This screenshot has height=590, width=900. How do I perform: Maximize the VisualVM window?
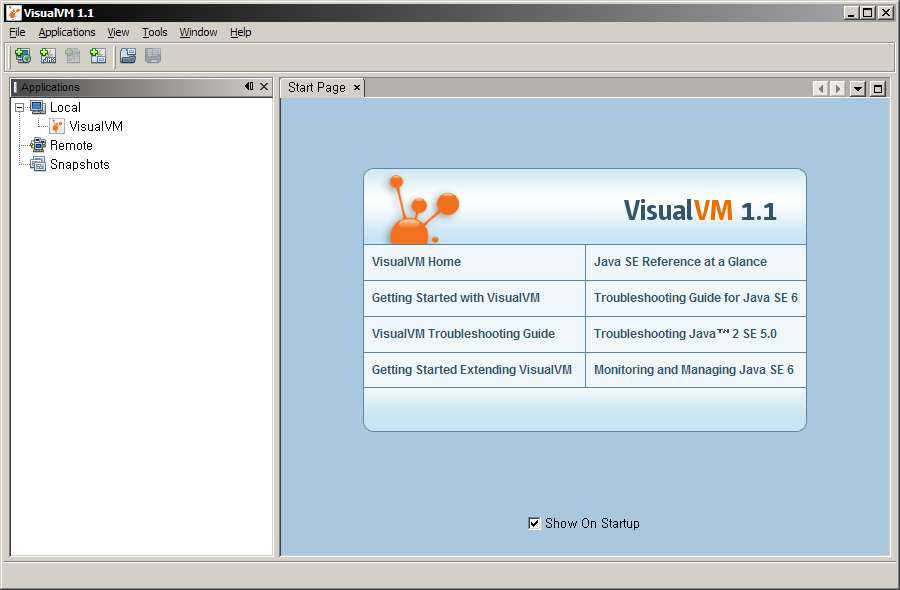click(x=868, y=13)
